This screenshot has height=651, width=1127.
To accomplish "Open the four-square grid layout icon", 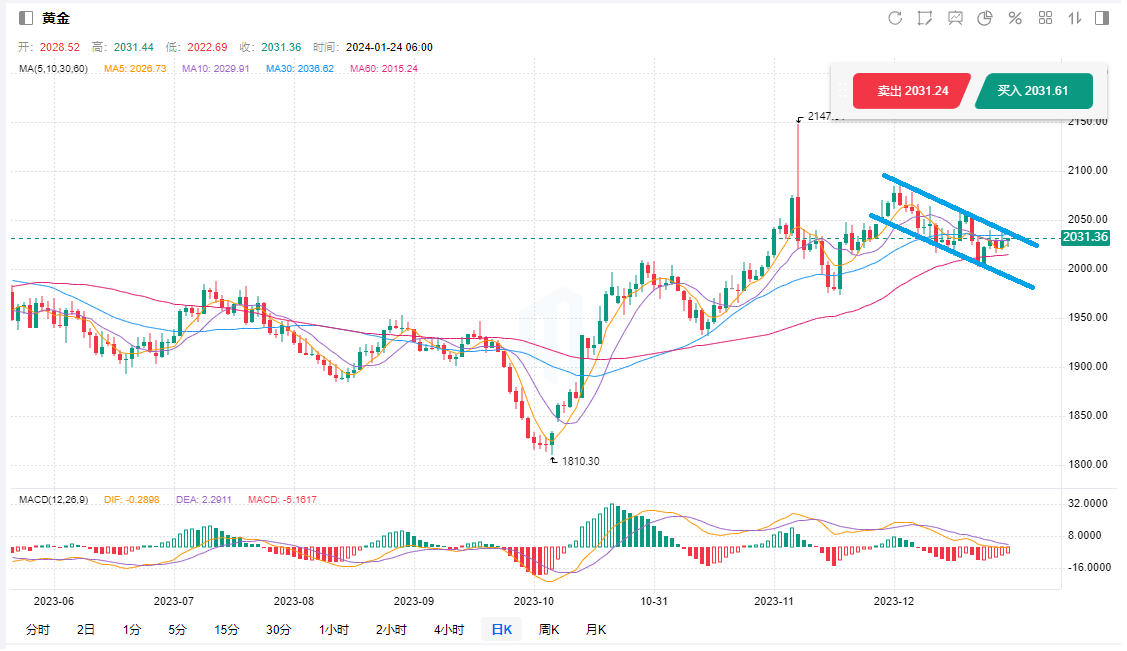I will pos(1046,18).
